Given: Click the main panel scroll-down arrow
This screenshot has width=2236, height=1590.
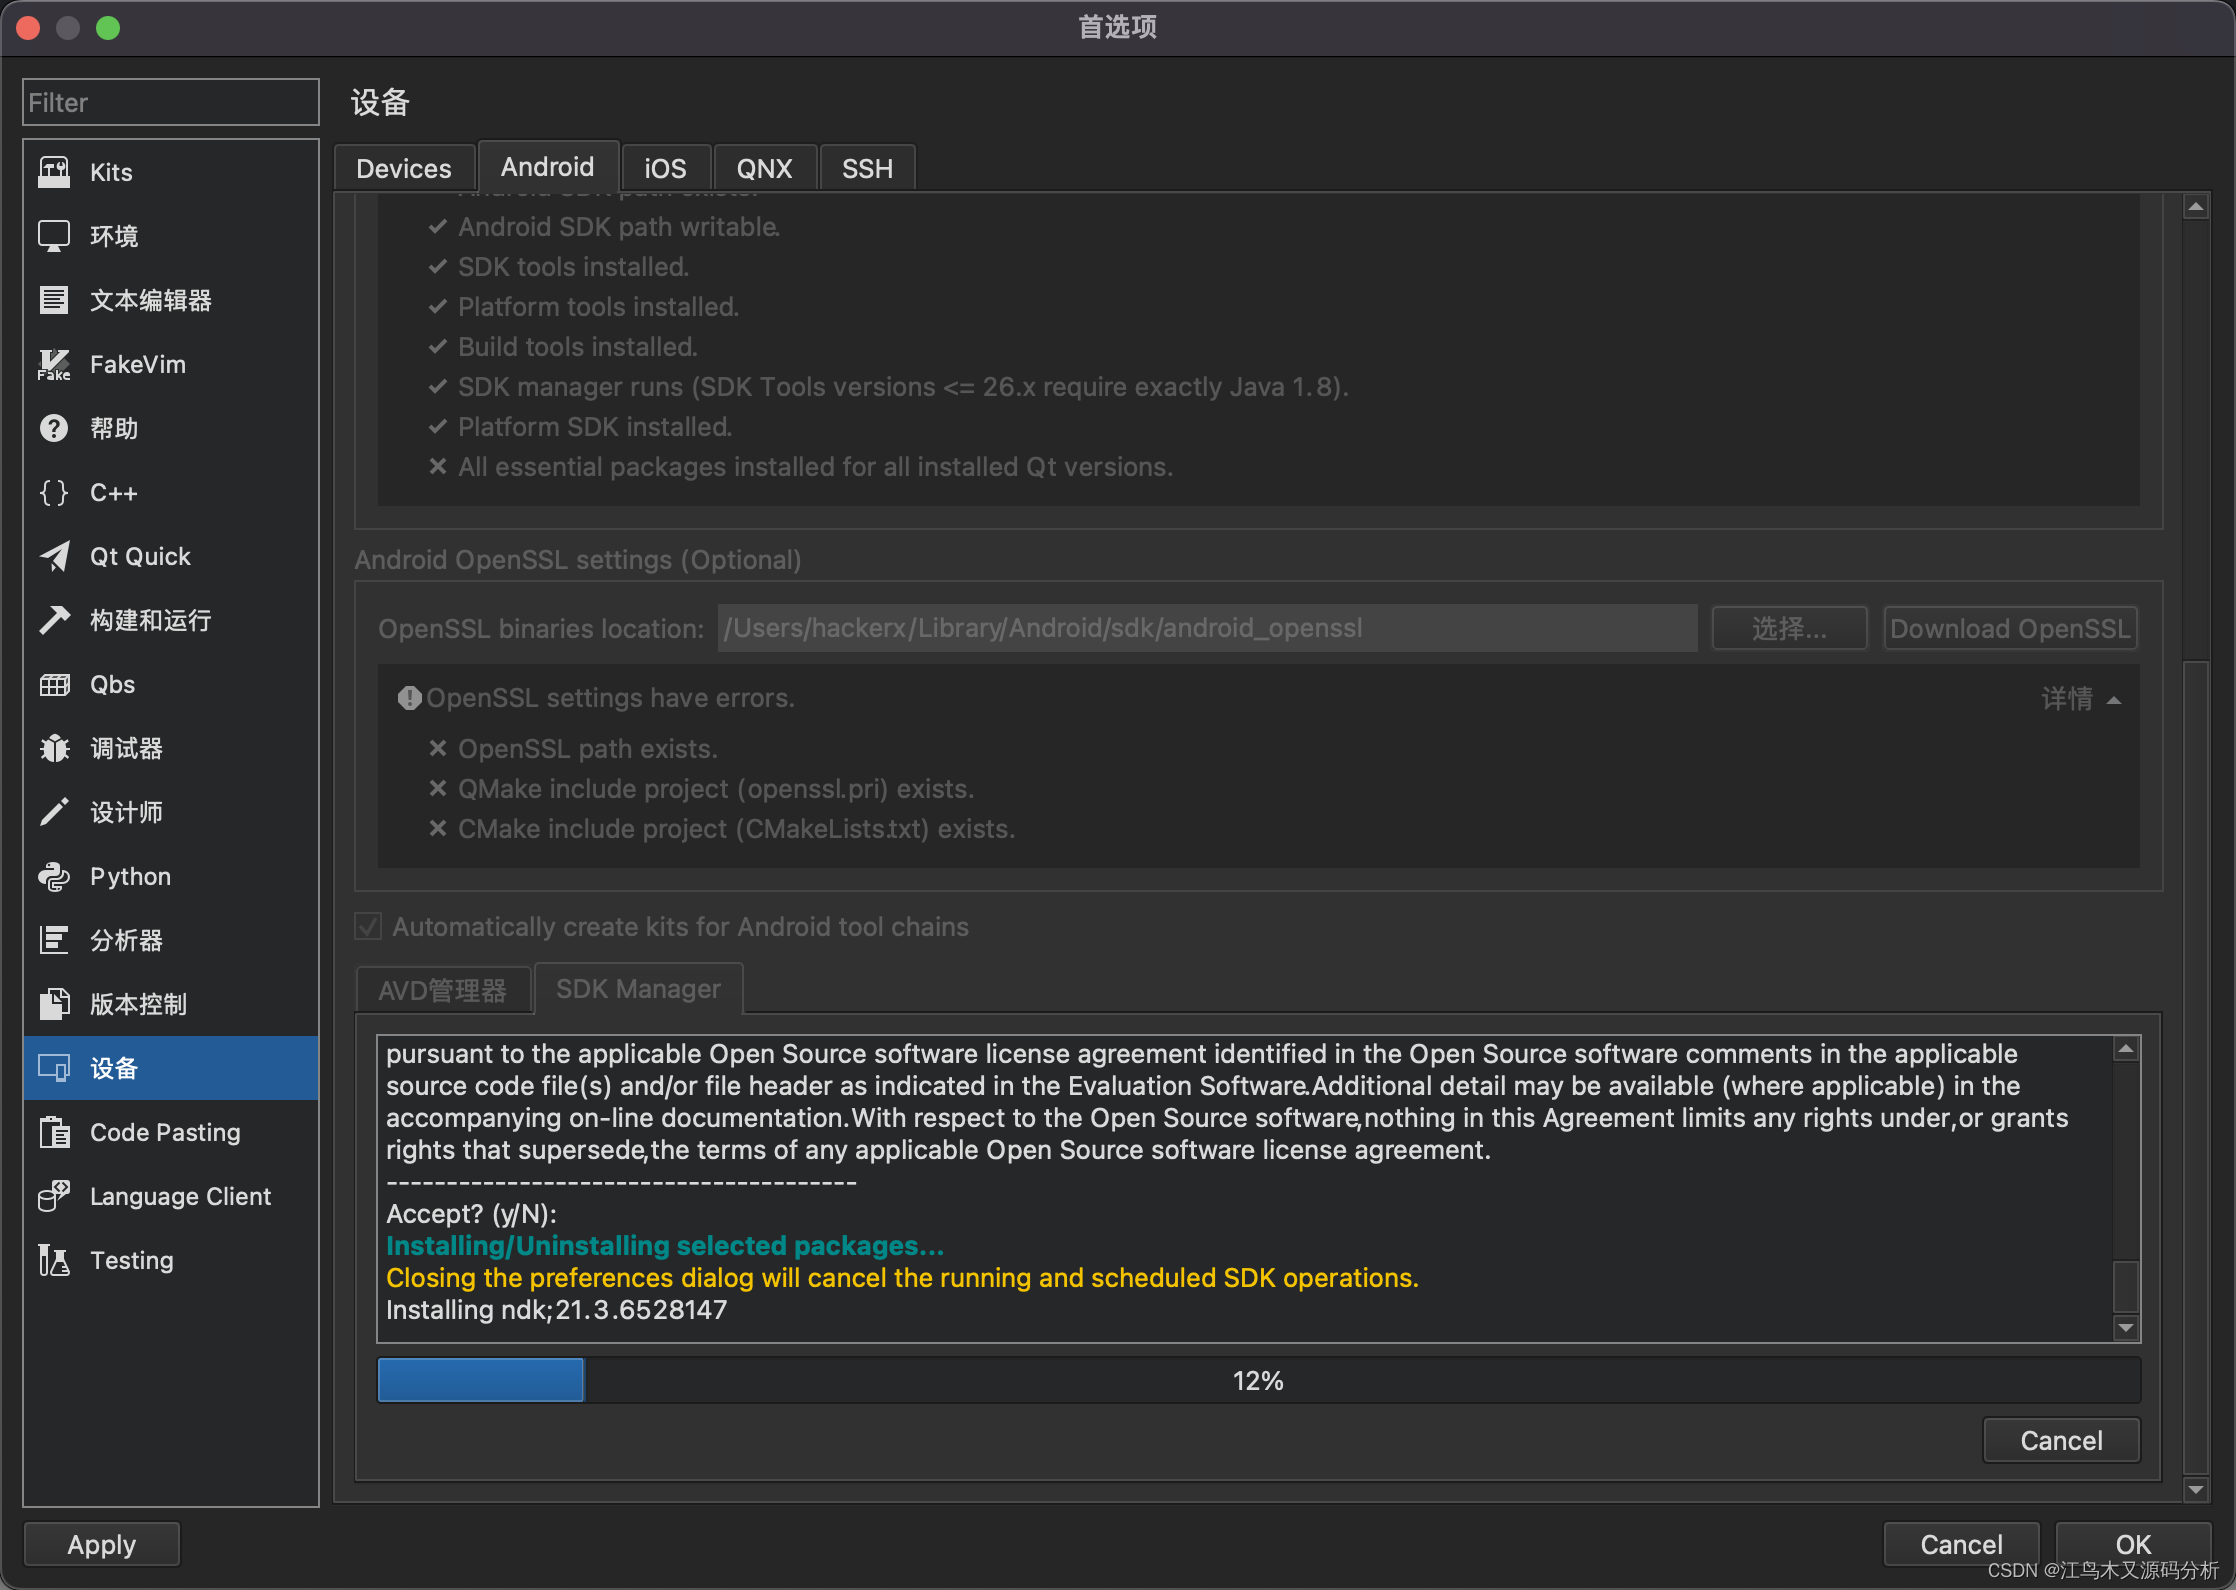Looking at the screenshot, I should click(x=2196, y=1489).
